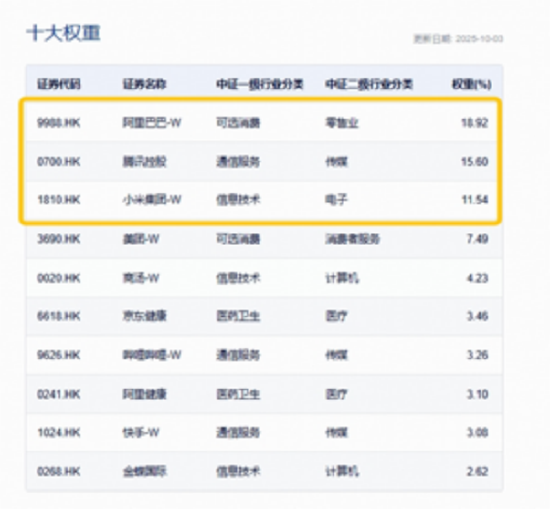Click the weight value 3.08
550x509 pixels.
(x=477, y=433)
